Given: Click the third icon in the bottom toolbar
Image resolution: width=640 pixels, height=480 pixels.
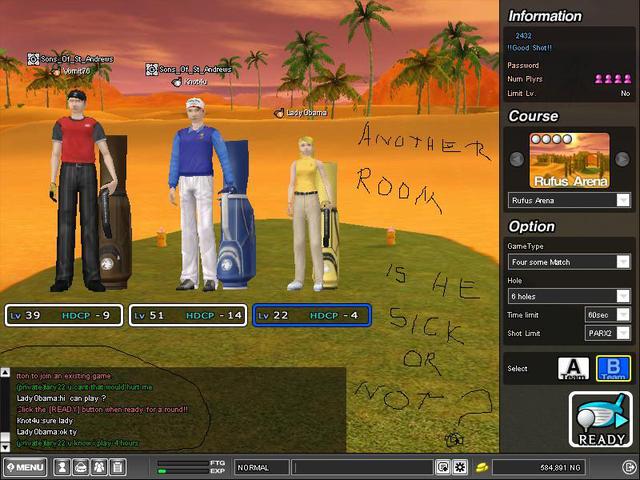Looking at the screenshot, I should (x=99, y=467).
